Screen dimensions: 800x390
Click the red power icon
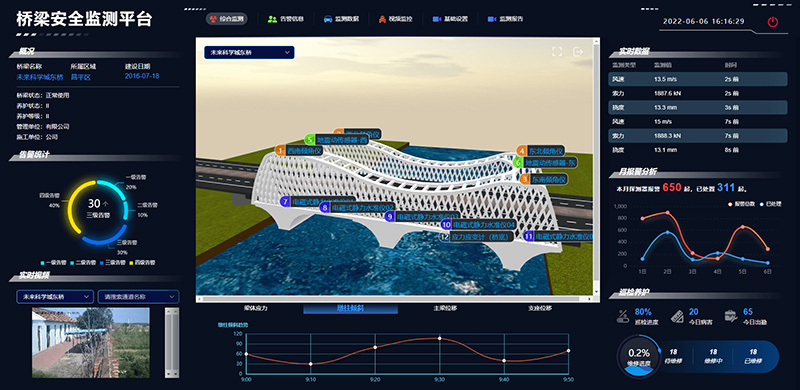click(x=773, y=21)
